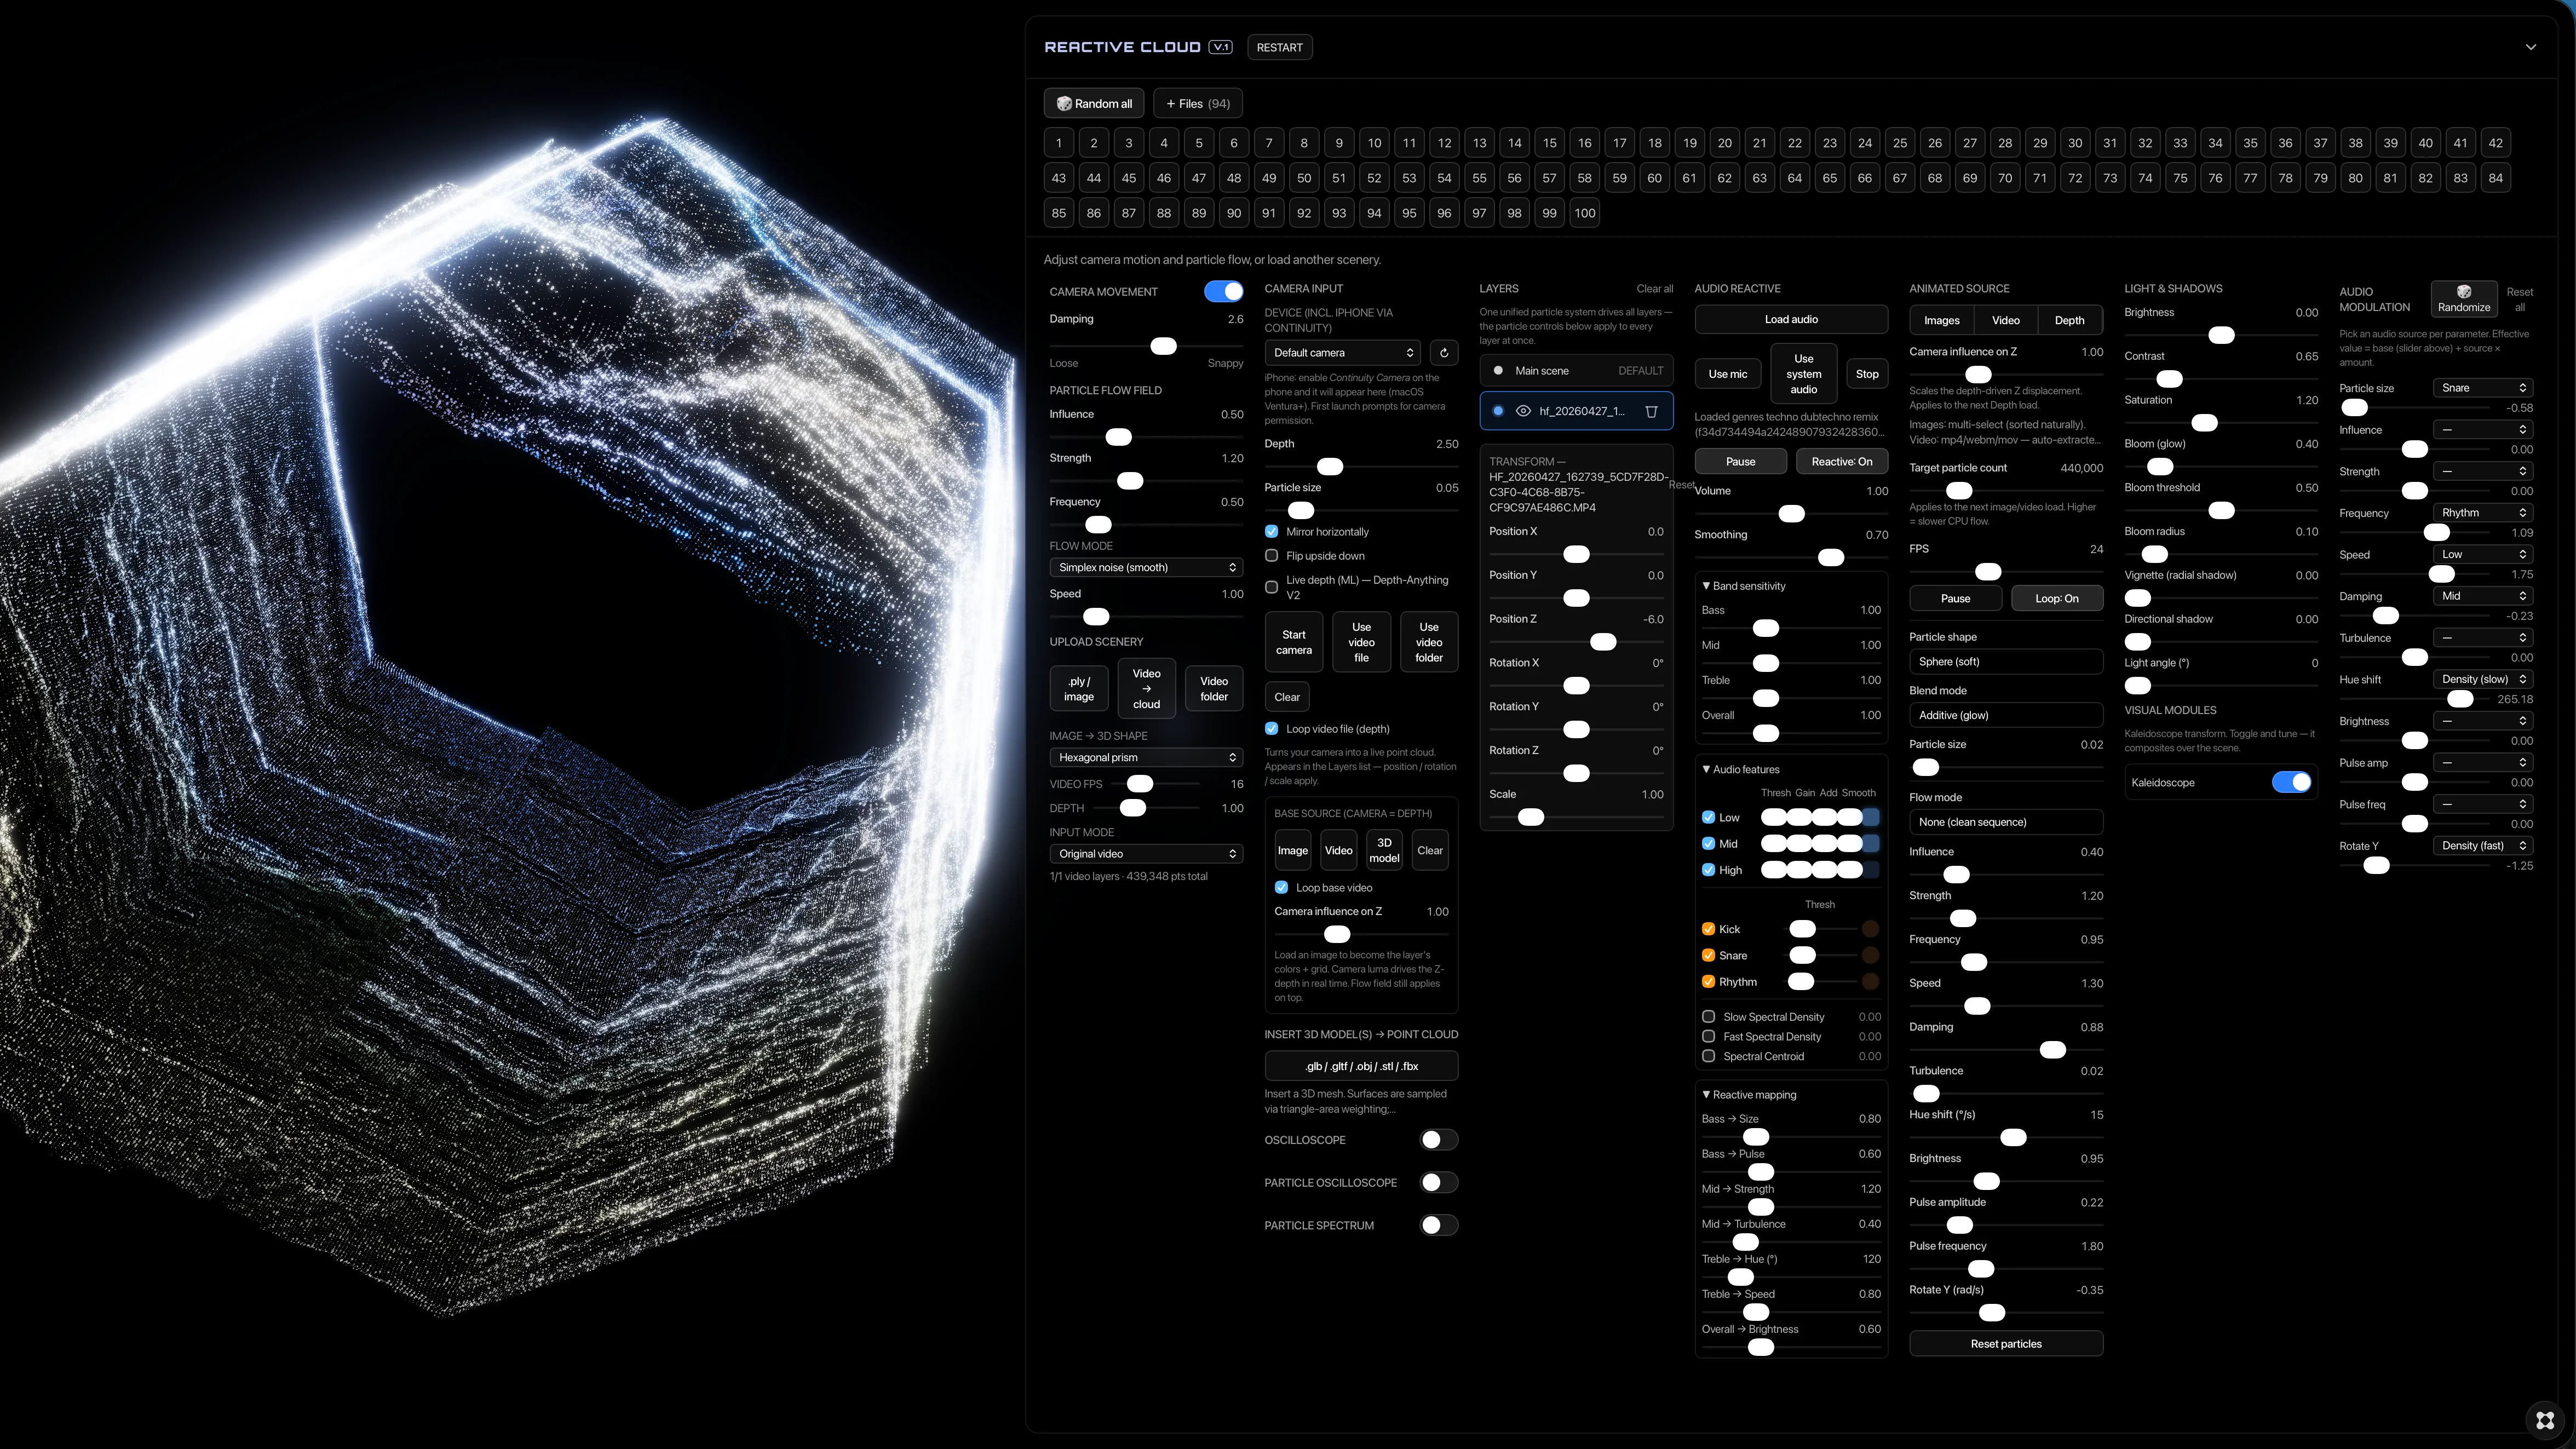Image resolution: width=2576 pixels, height=1449 pixels.
Task: Click the .glb / .gltf / .obj model file input
Action: point(1361,1066)
